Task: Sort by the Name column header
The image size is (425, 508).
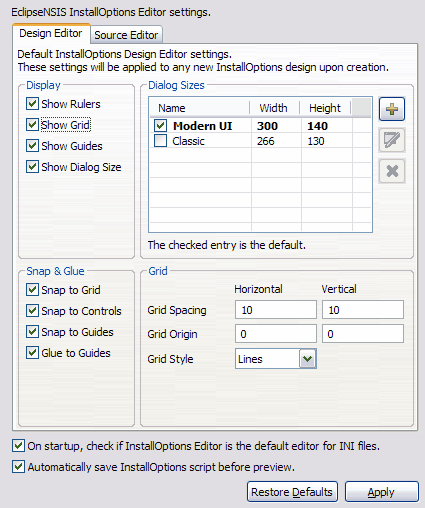Action: pos(200,108)
